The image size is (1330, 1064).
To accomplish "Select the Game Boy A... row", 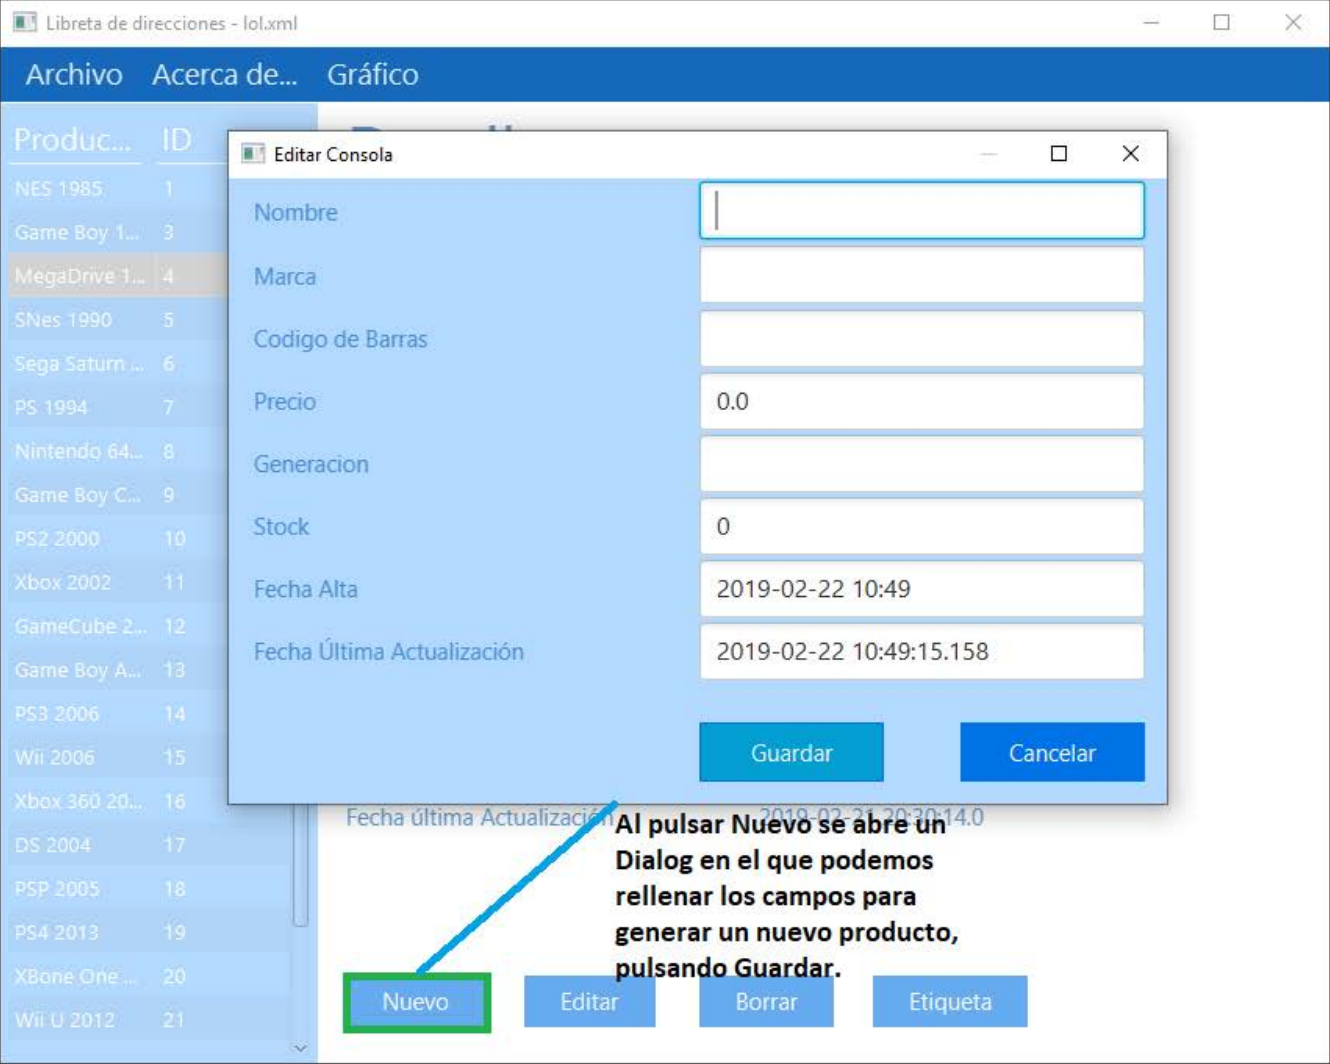I will (x=118, y=670).
